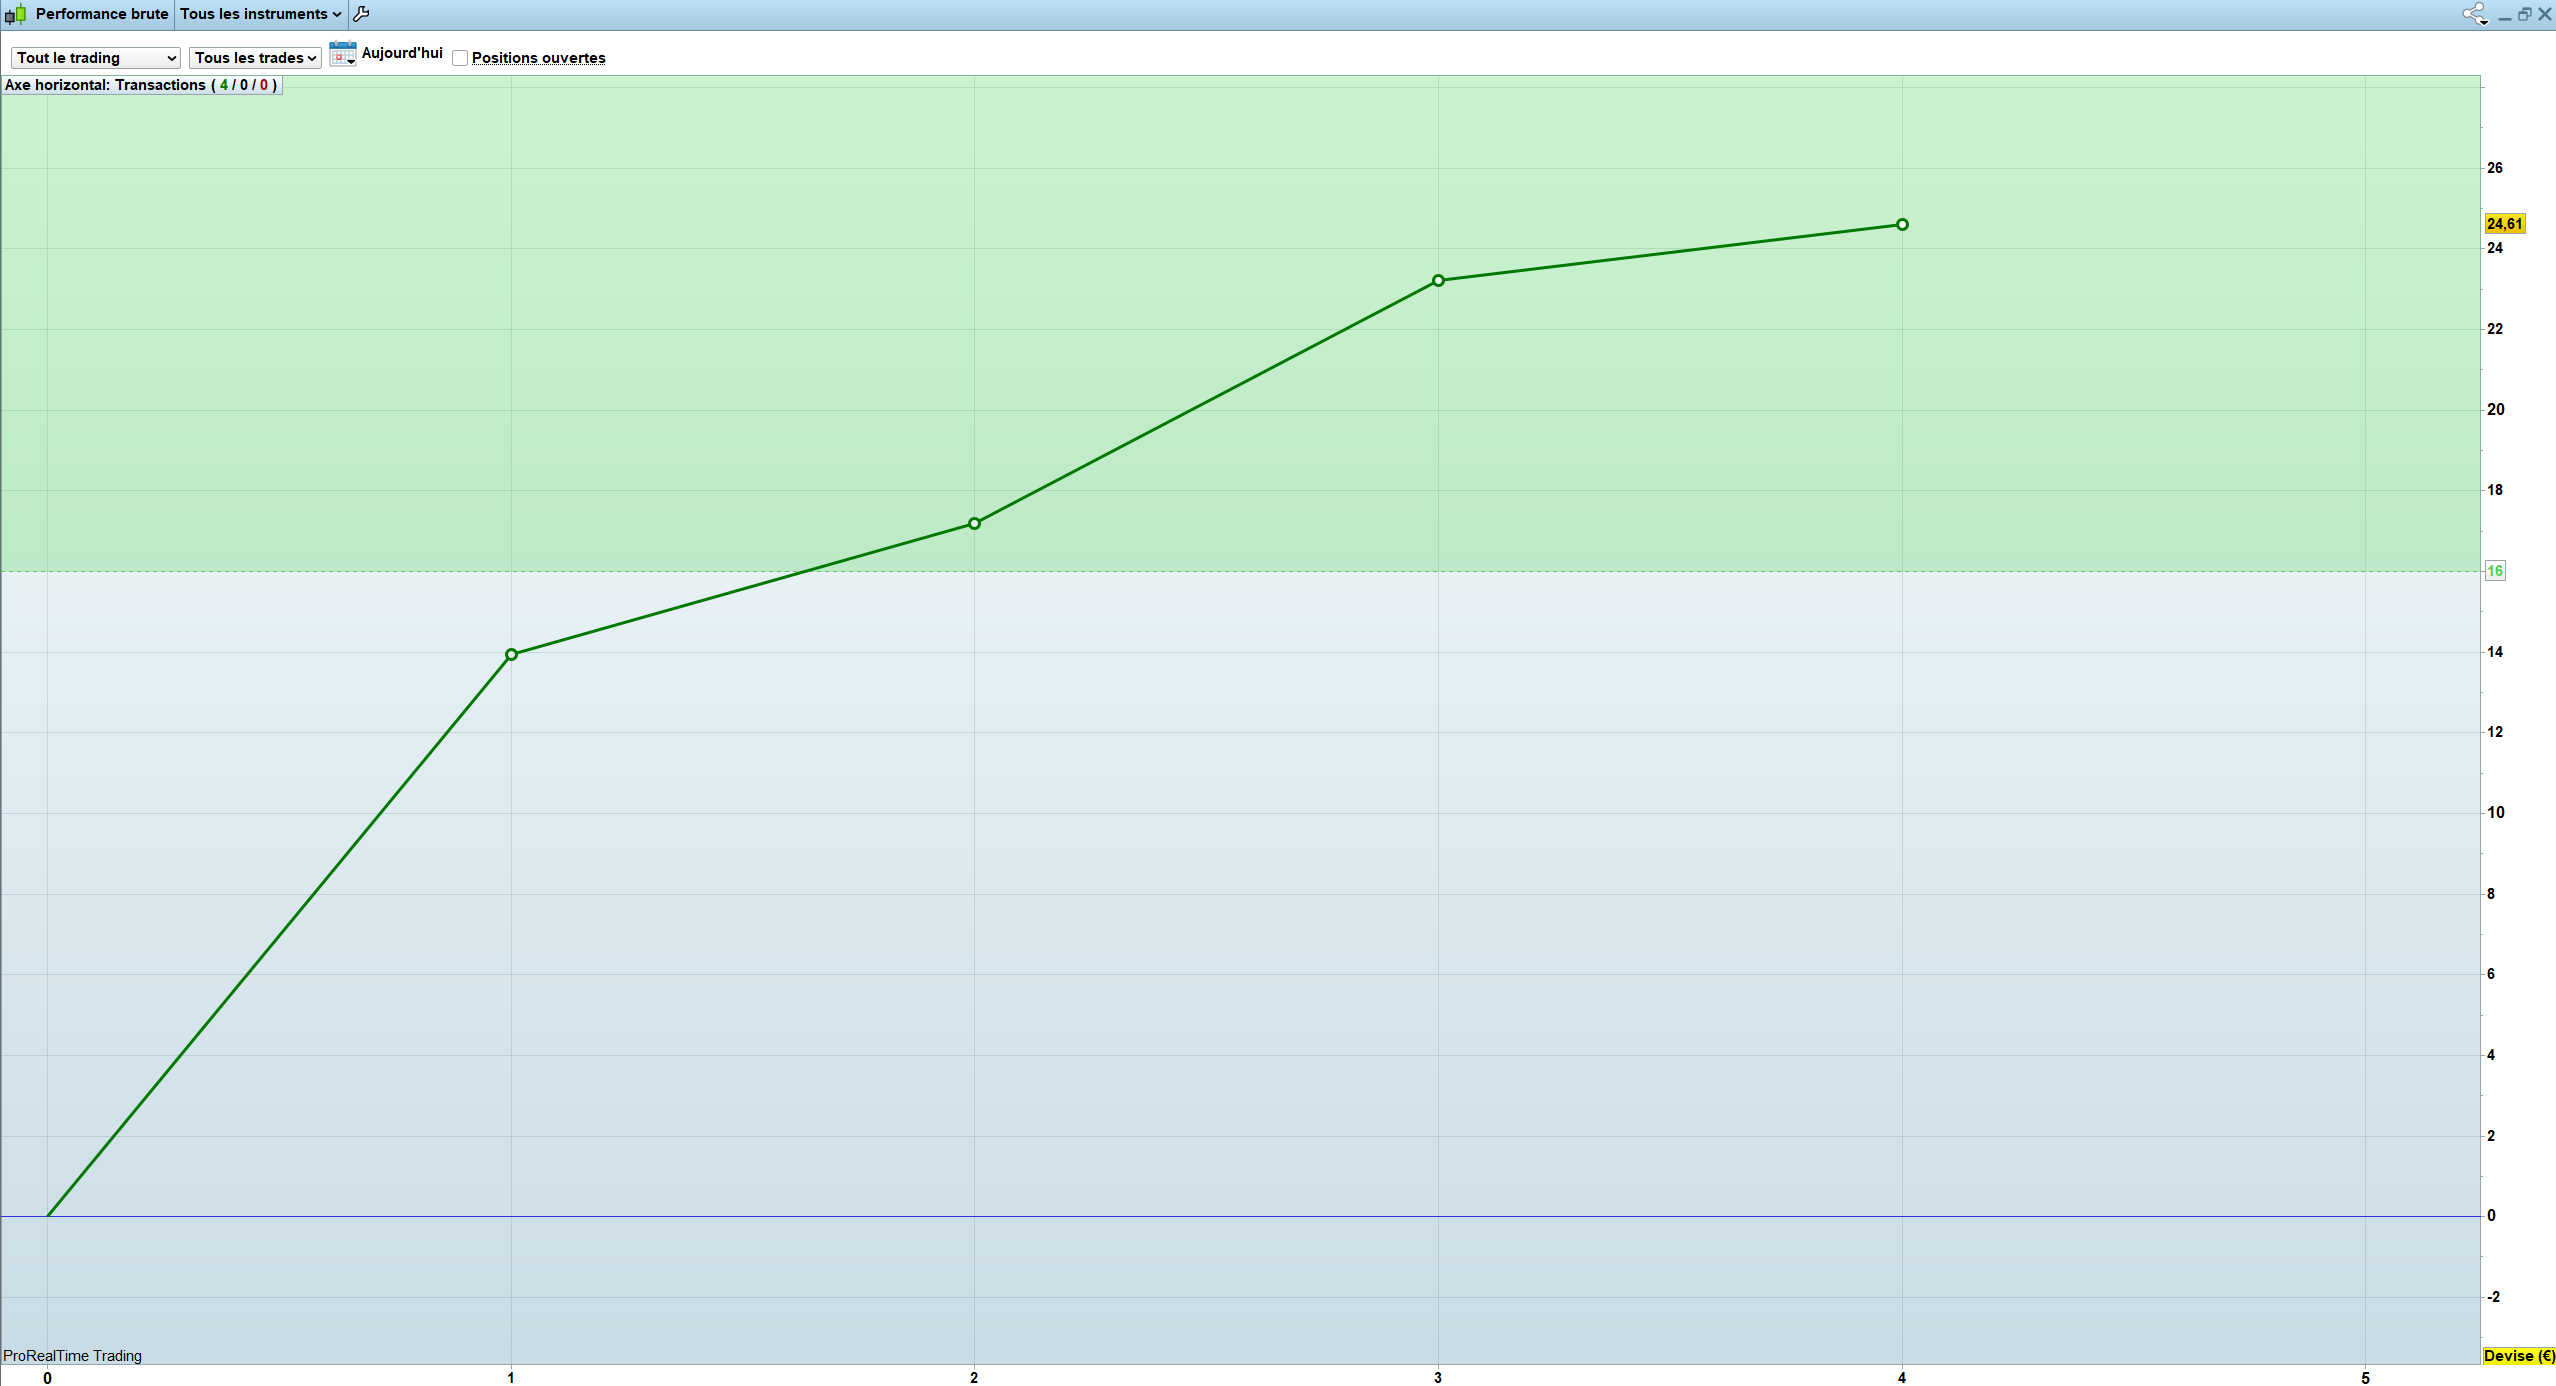Click the green 16 level marker

click(2495, 571)
